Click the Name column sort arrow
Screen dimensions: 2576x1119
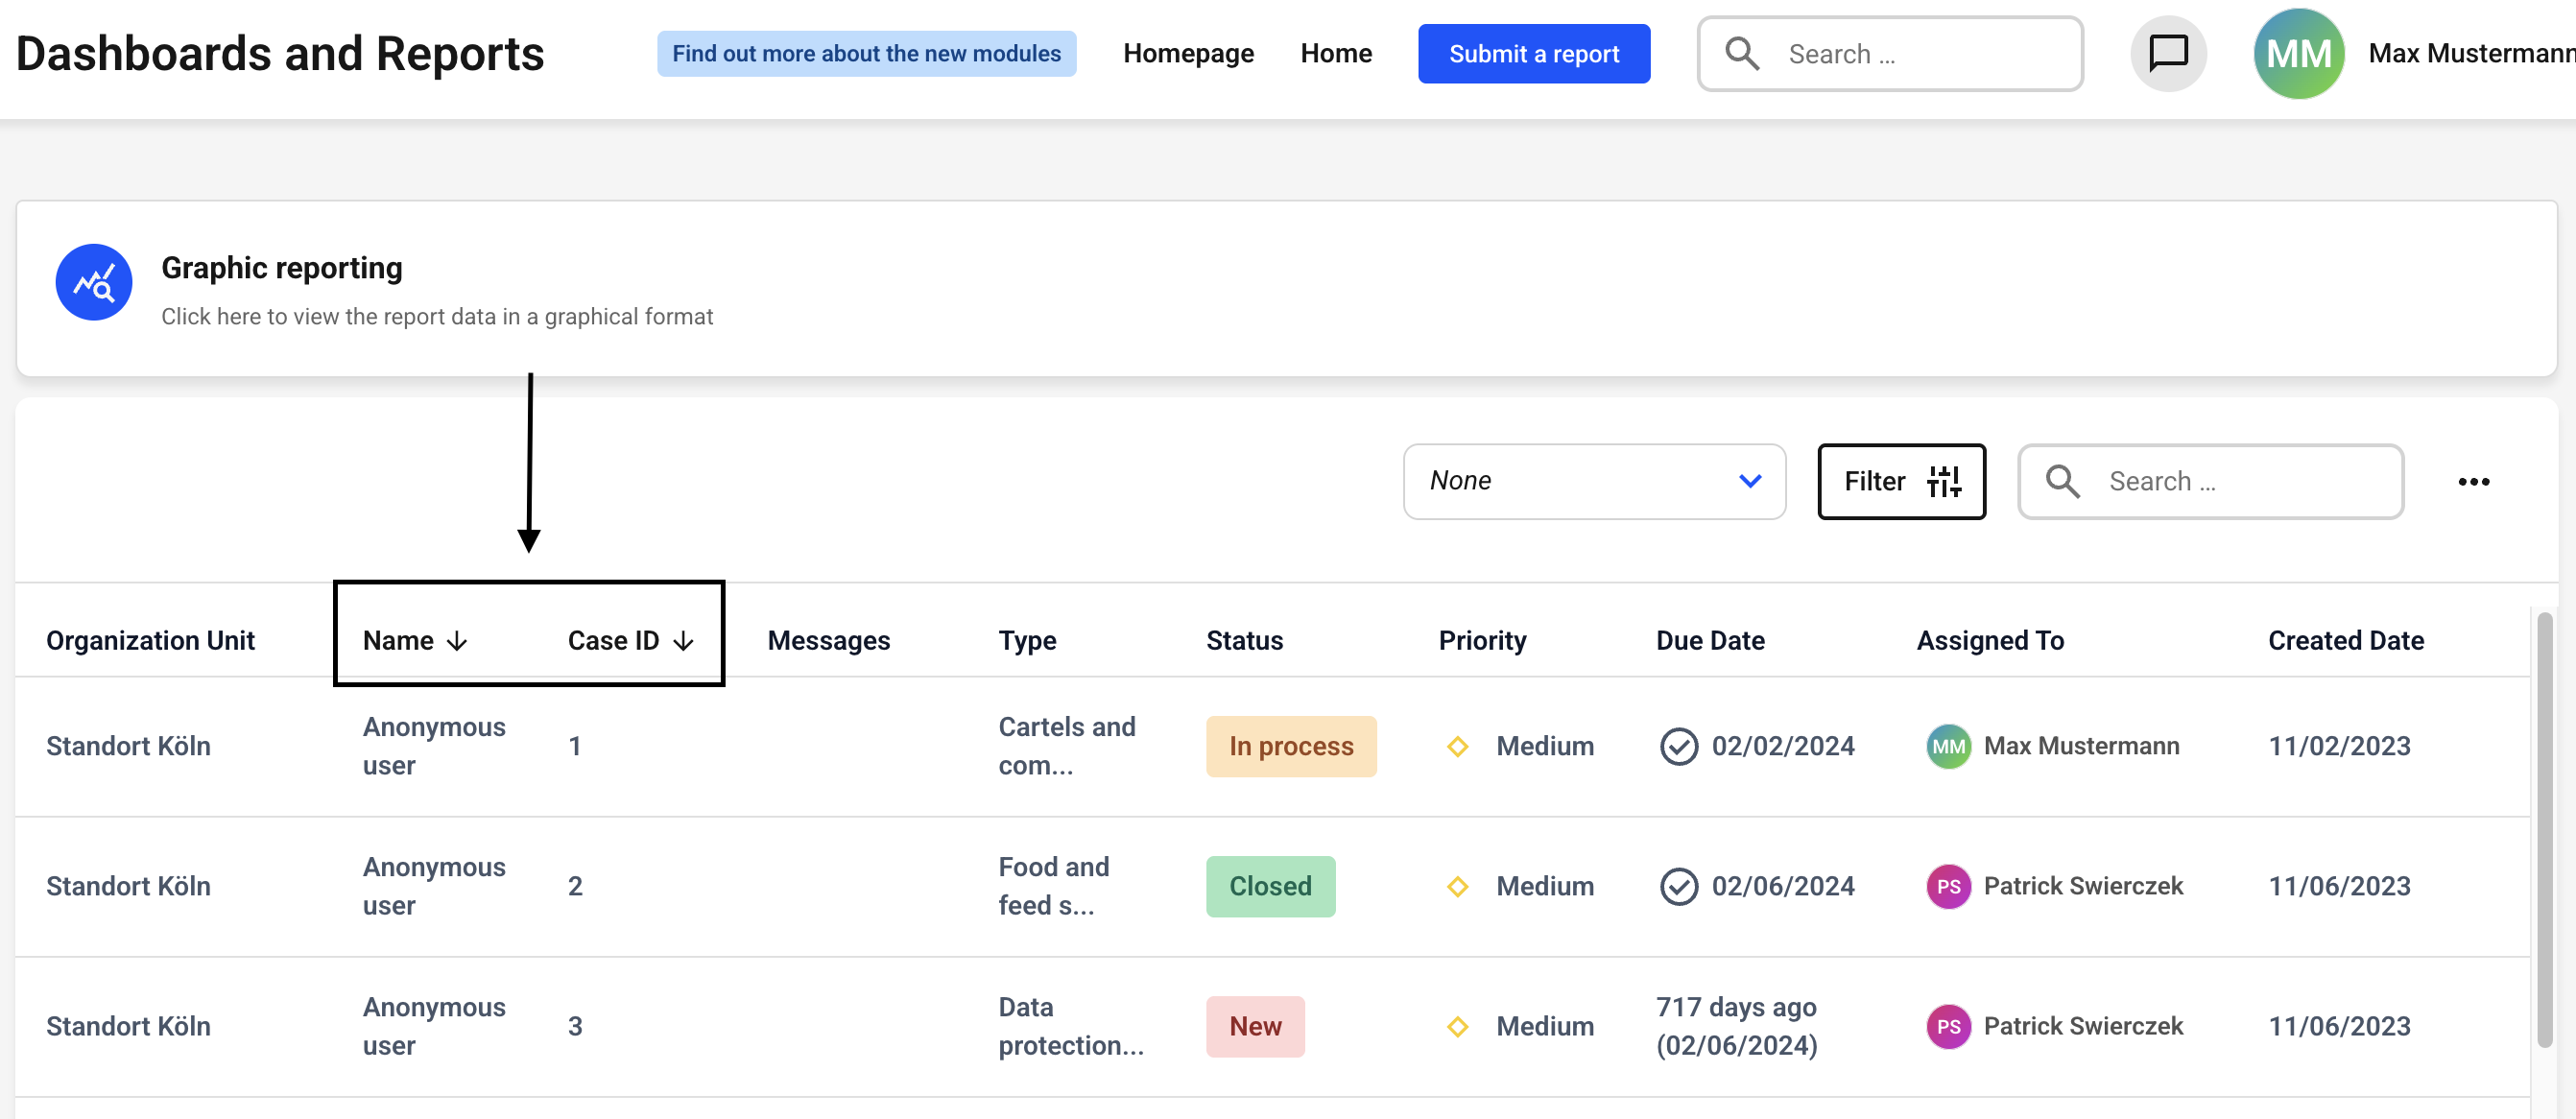[x=457, y=641]
